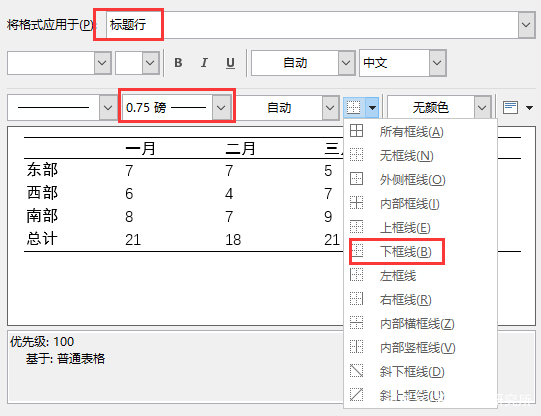Toggle Underline formatting button
The image size is (541, 416).
[230, 63]
